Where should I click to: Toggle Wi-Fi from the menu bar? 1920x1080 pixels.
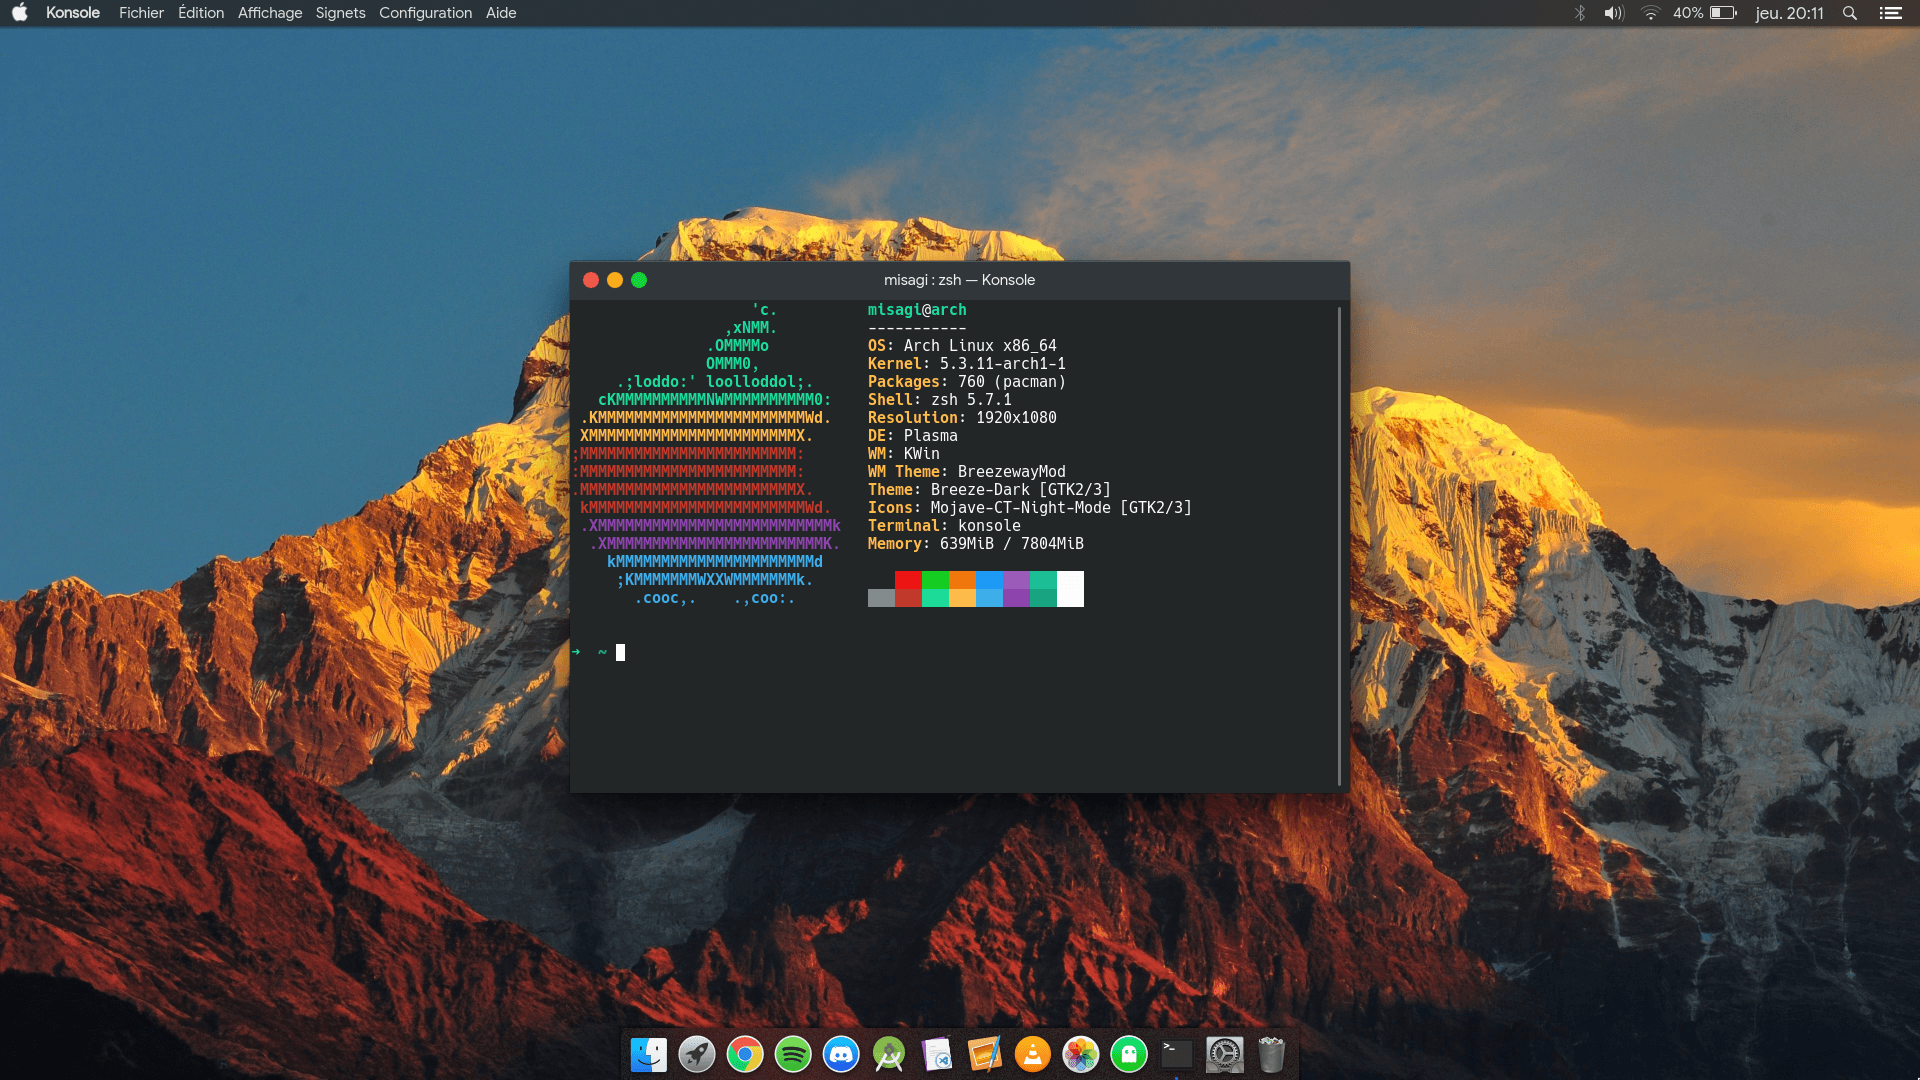(1650, 13)
